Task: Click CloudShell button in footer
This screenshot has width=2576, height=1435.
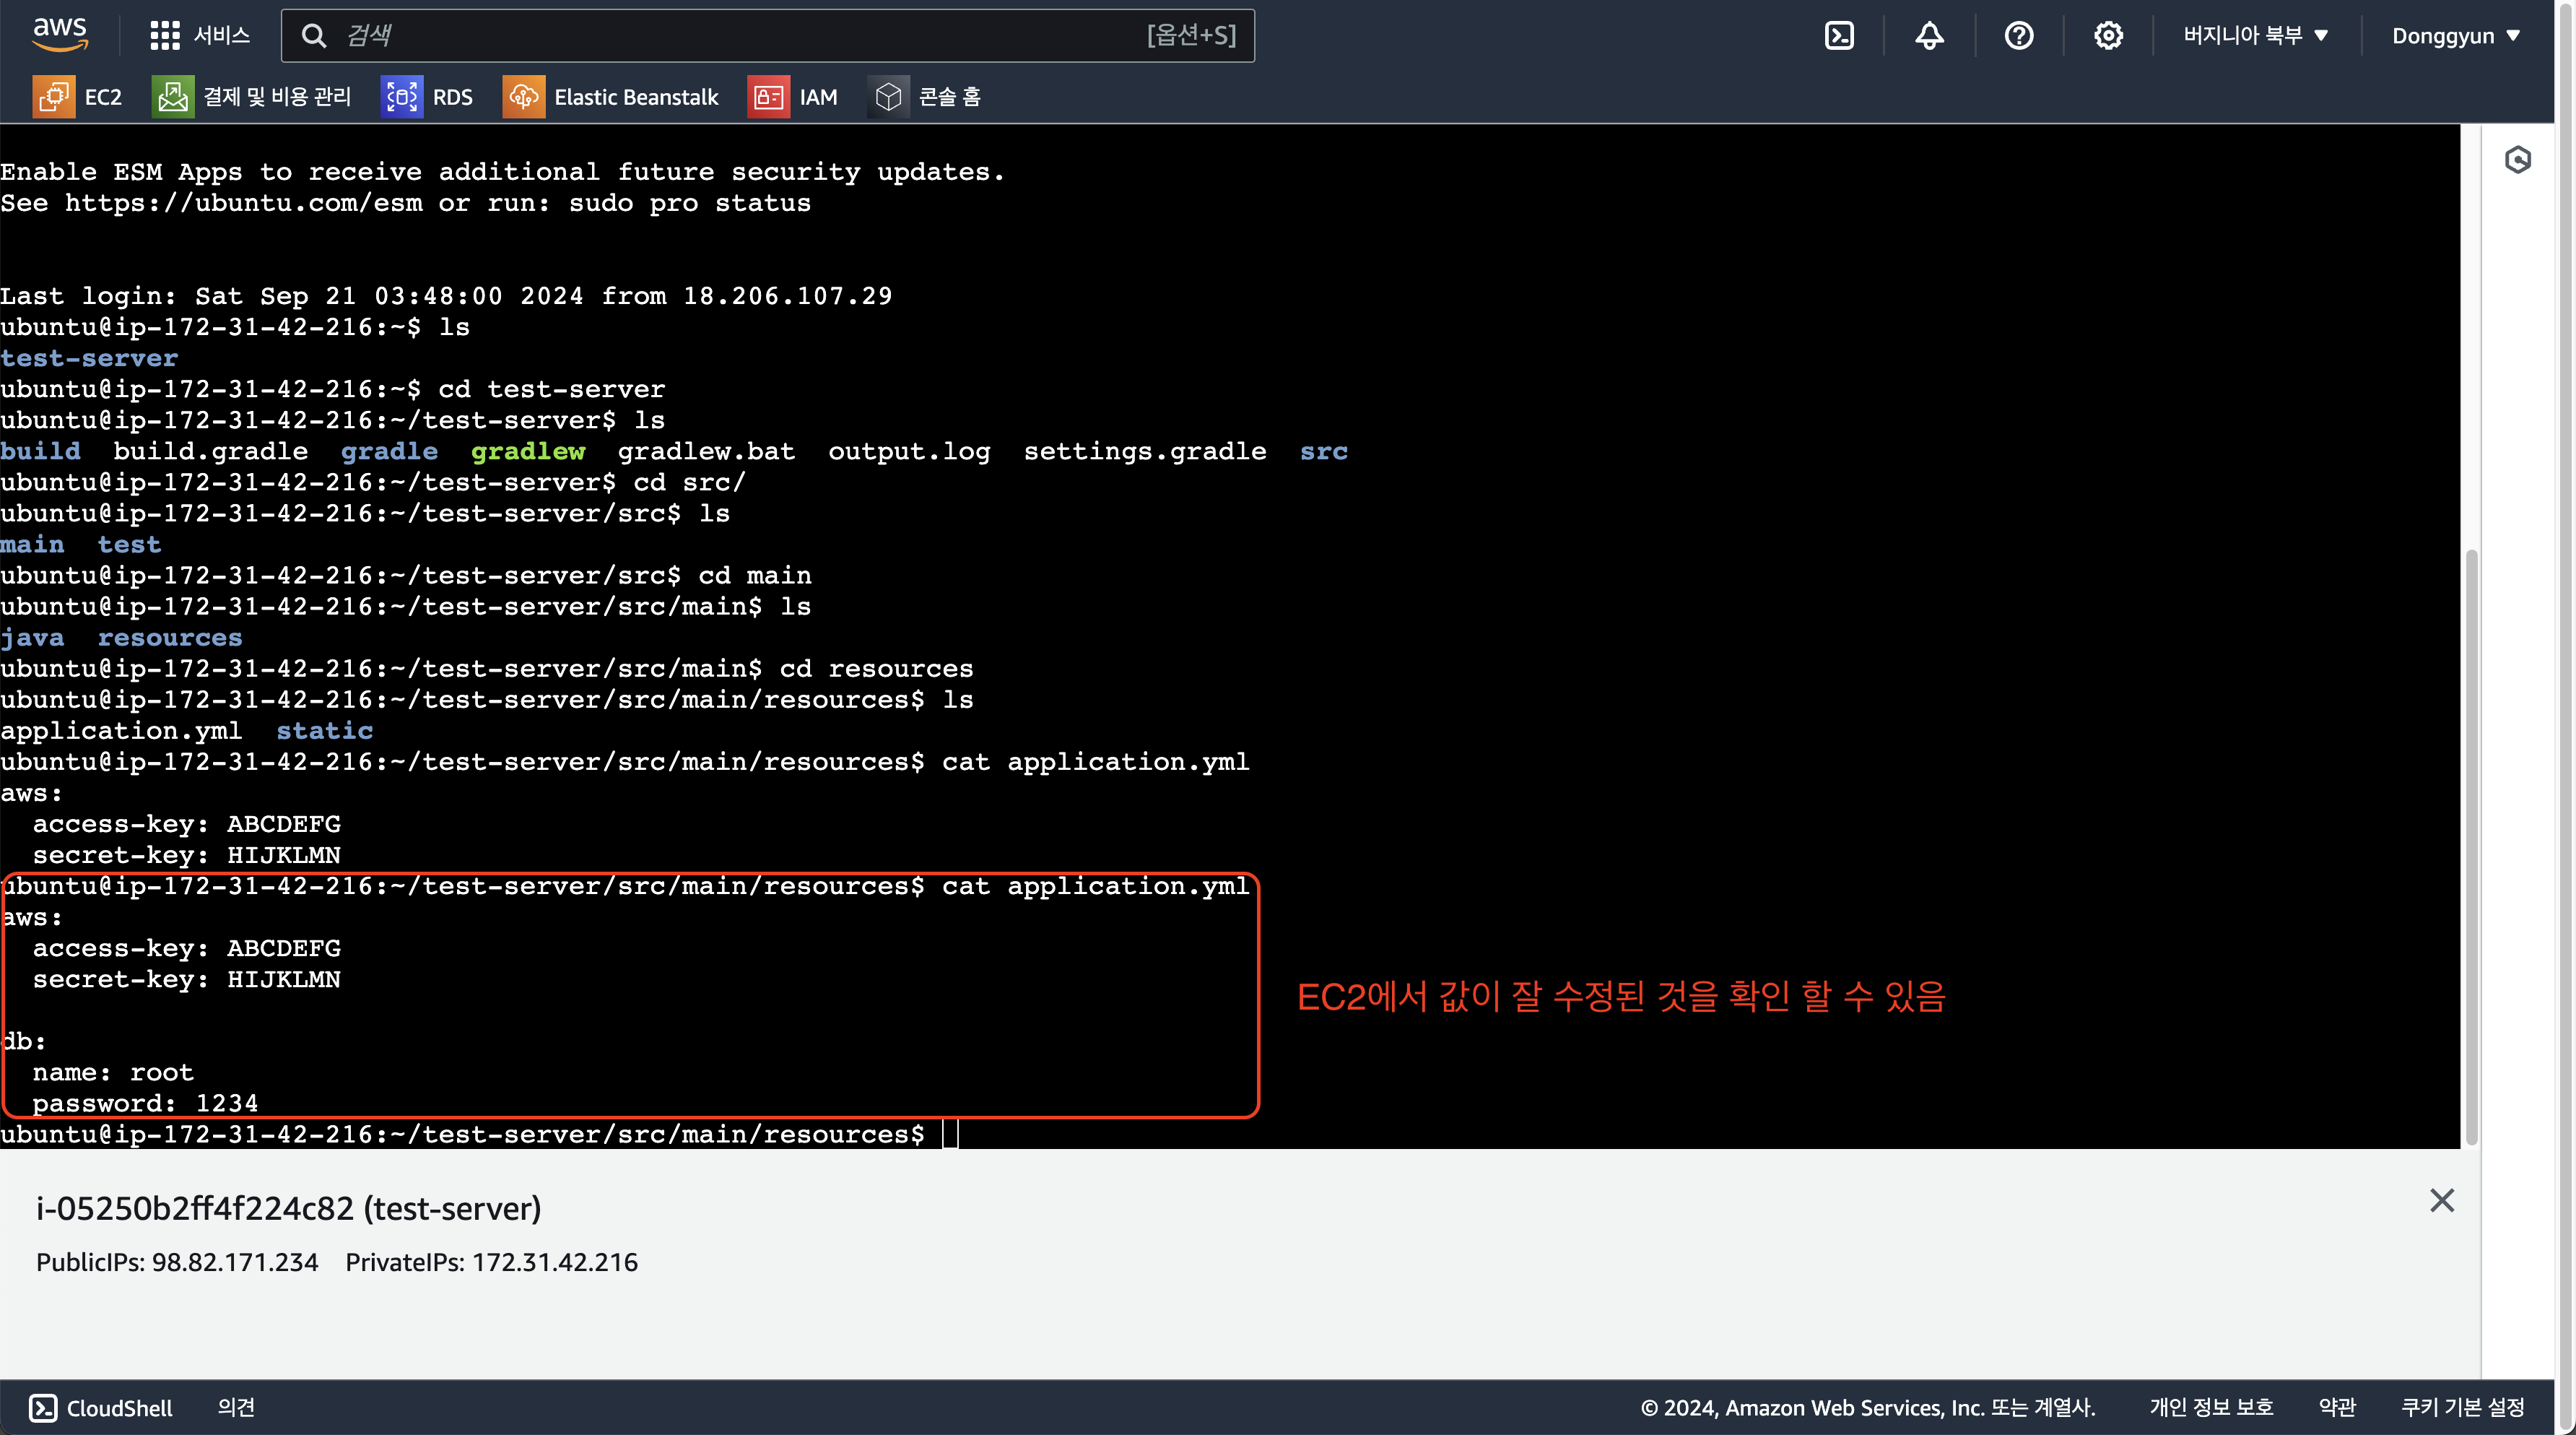Action: (x=100, y=1407)
